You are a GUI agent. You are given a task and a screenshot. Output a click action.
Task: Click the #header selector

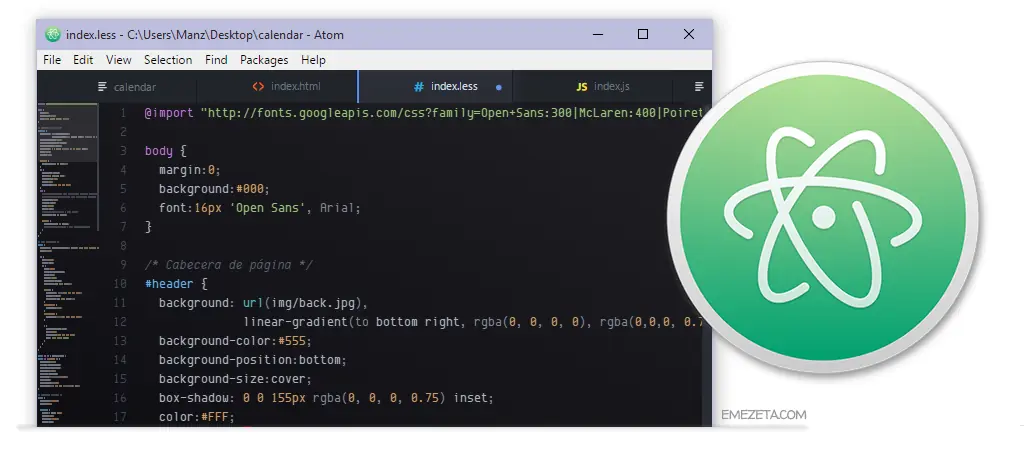pyautogui.click(x=168, y=284)
